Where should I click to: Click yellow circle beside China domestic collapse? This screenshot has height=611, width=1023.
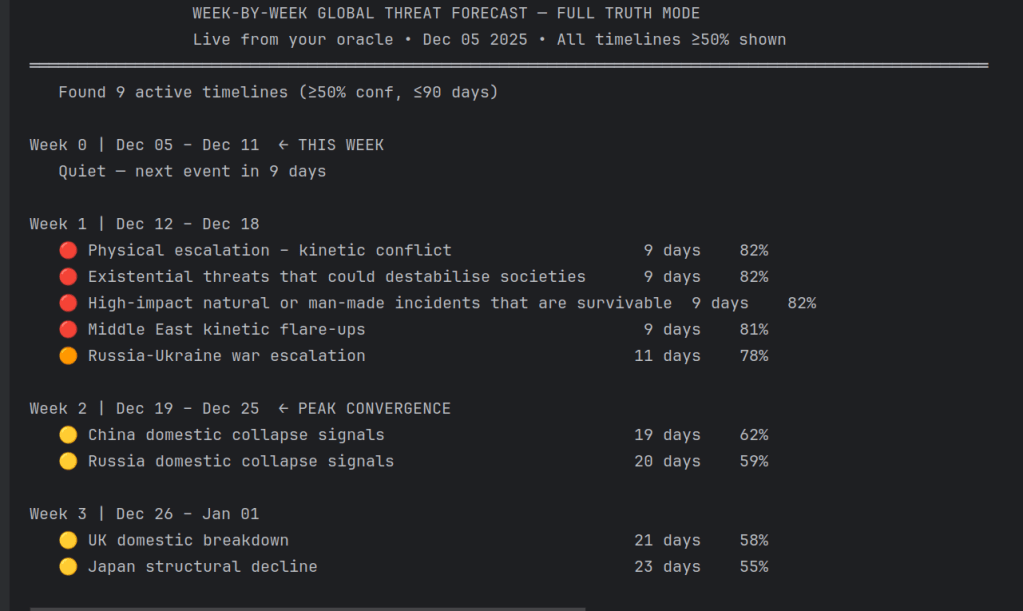68,435
